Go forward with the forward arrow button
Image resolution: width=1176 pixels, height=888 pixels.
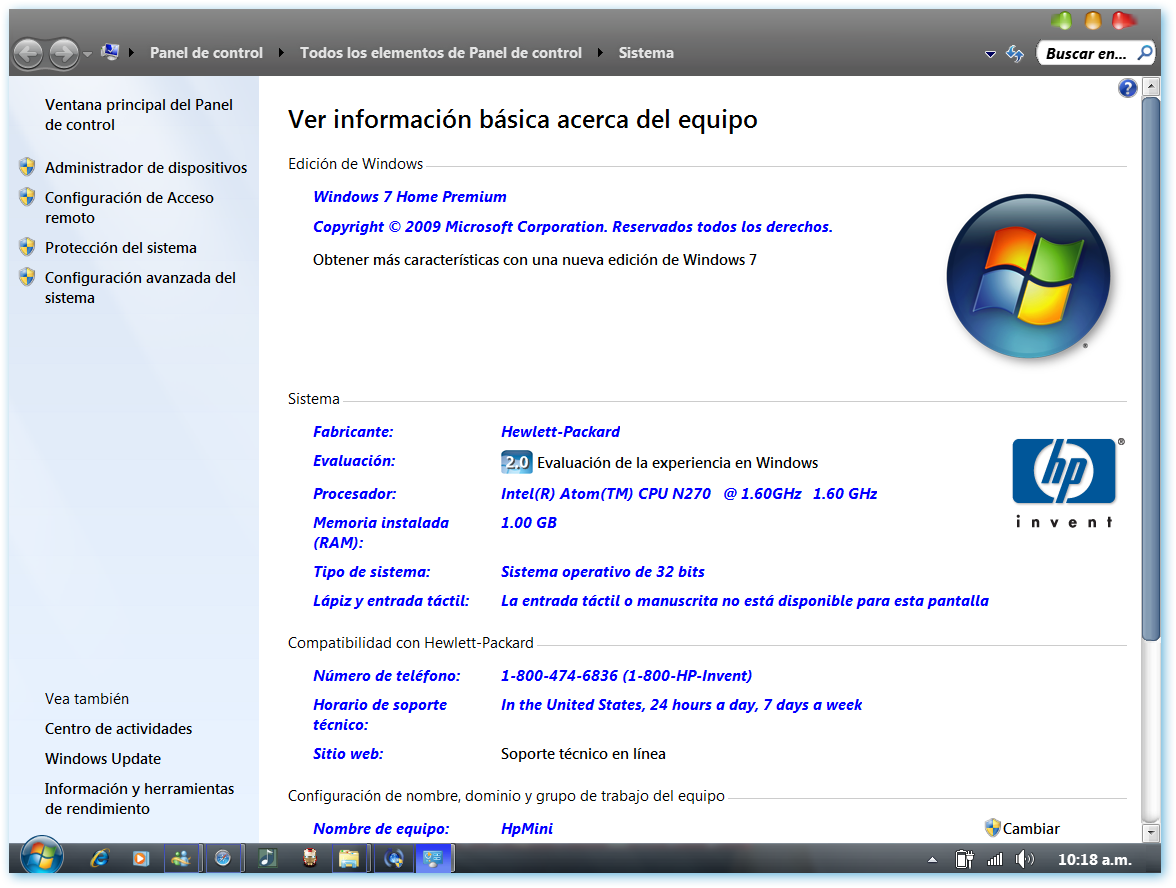[x=64, y=53]
